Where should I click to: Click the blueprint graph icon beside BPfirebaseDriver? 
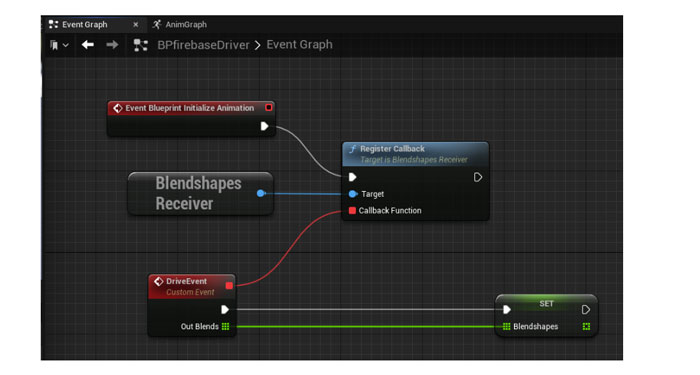click(x=141, y=45)
